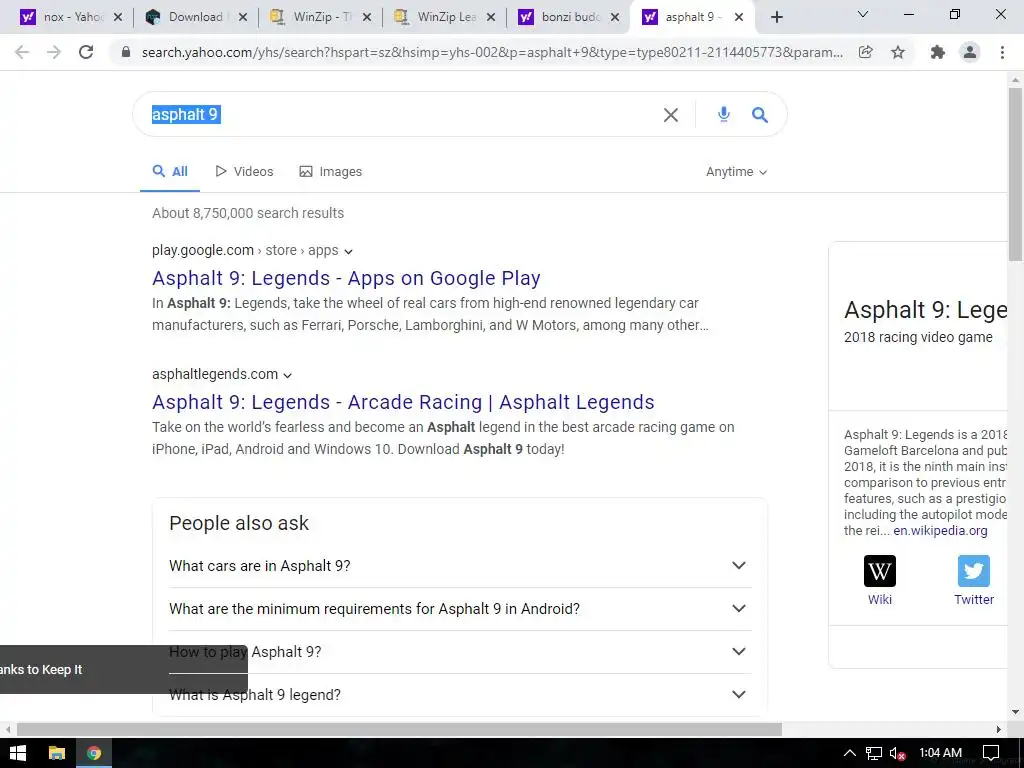Screen dimensions: 1024x768
Task: Click the browser address bar URL
Action: coord(492,52)
